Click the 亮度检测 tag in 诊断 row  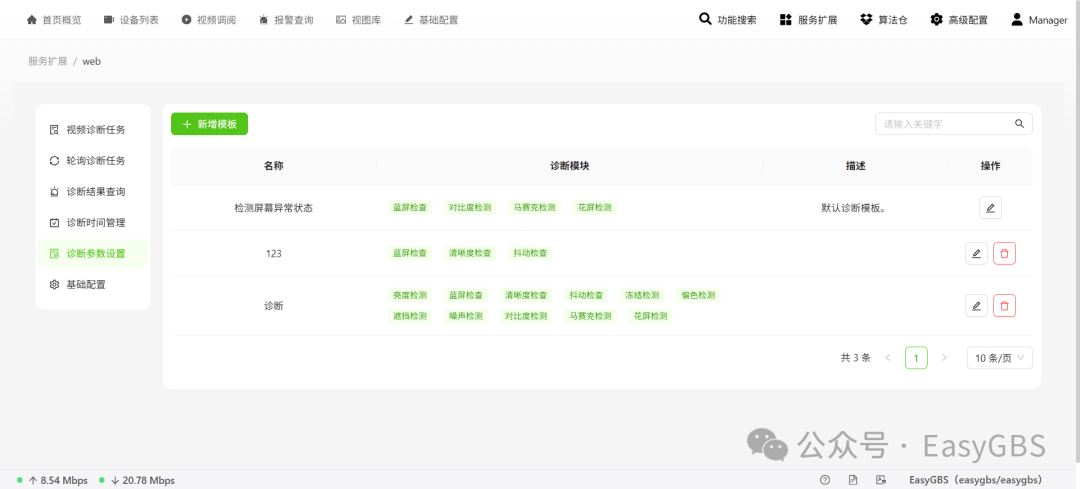pyautogui.click(x=410, y=295)
